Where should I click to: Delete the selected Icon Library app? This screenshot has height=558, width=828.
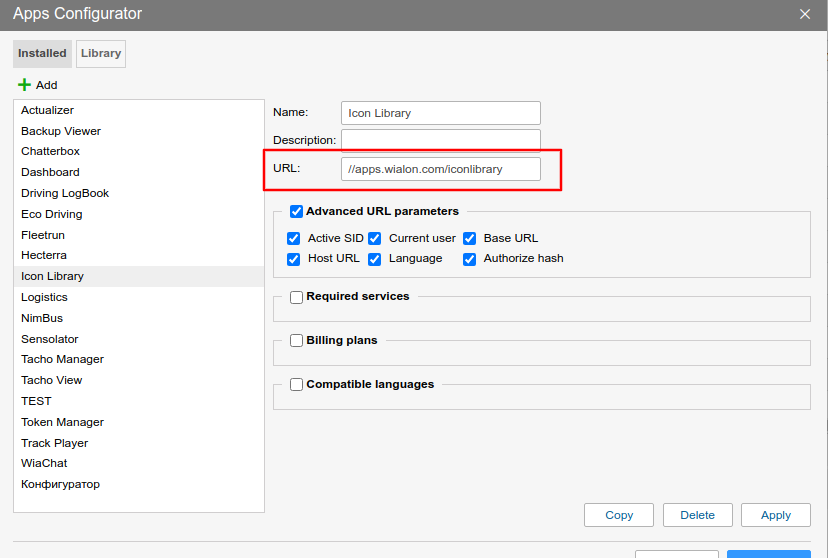(697, 515)
